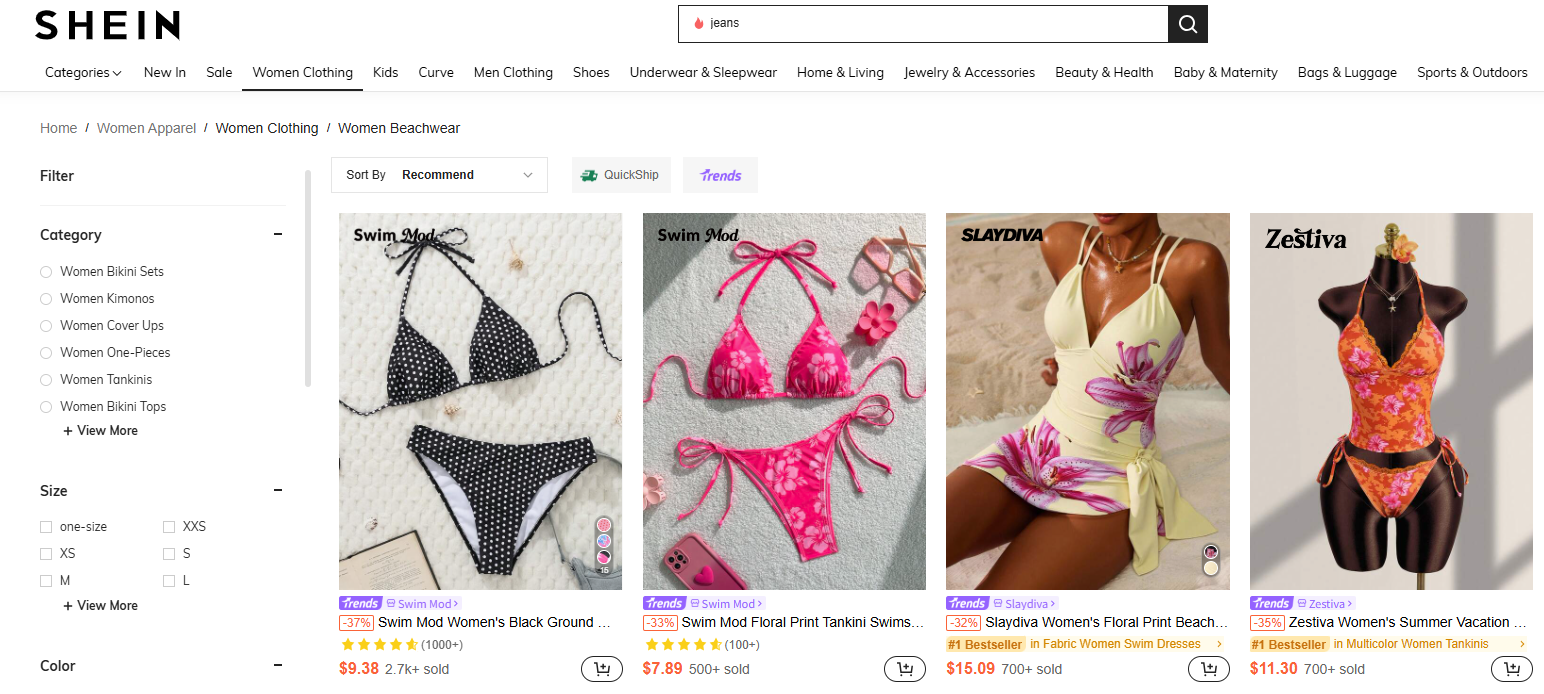Add the Slaydiva beach dress to cart
Screen dimensions: 1544x694
1208,668
